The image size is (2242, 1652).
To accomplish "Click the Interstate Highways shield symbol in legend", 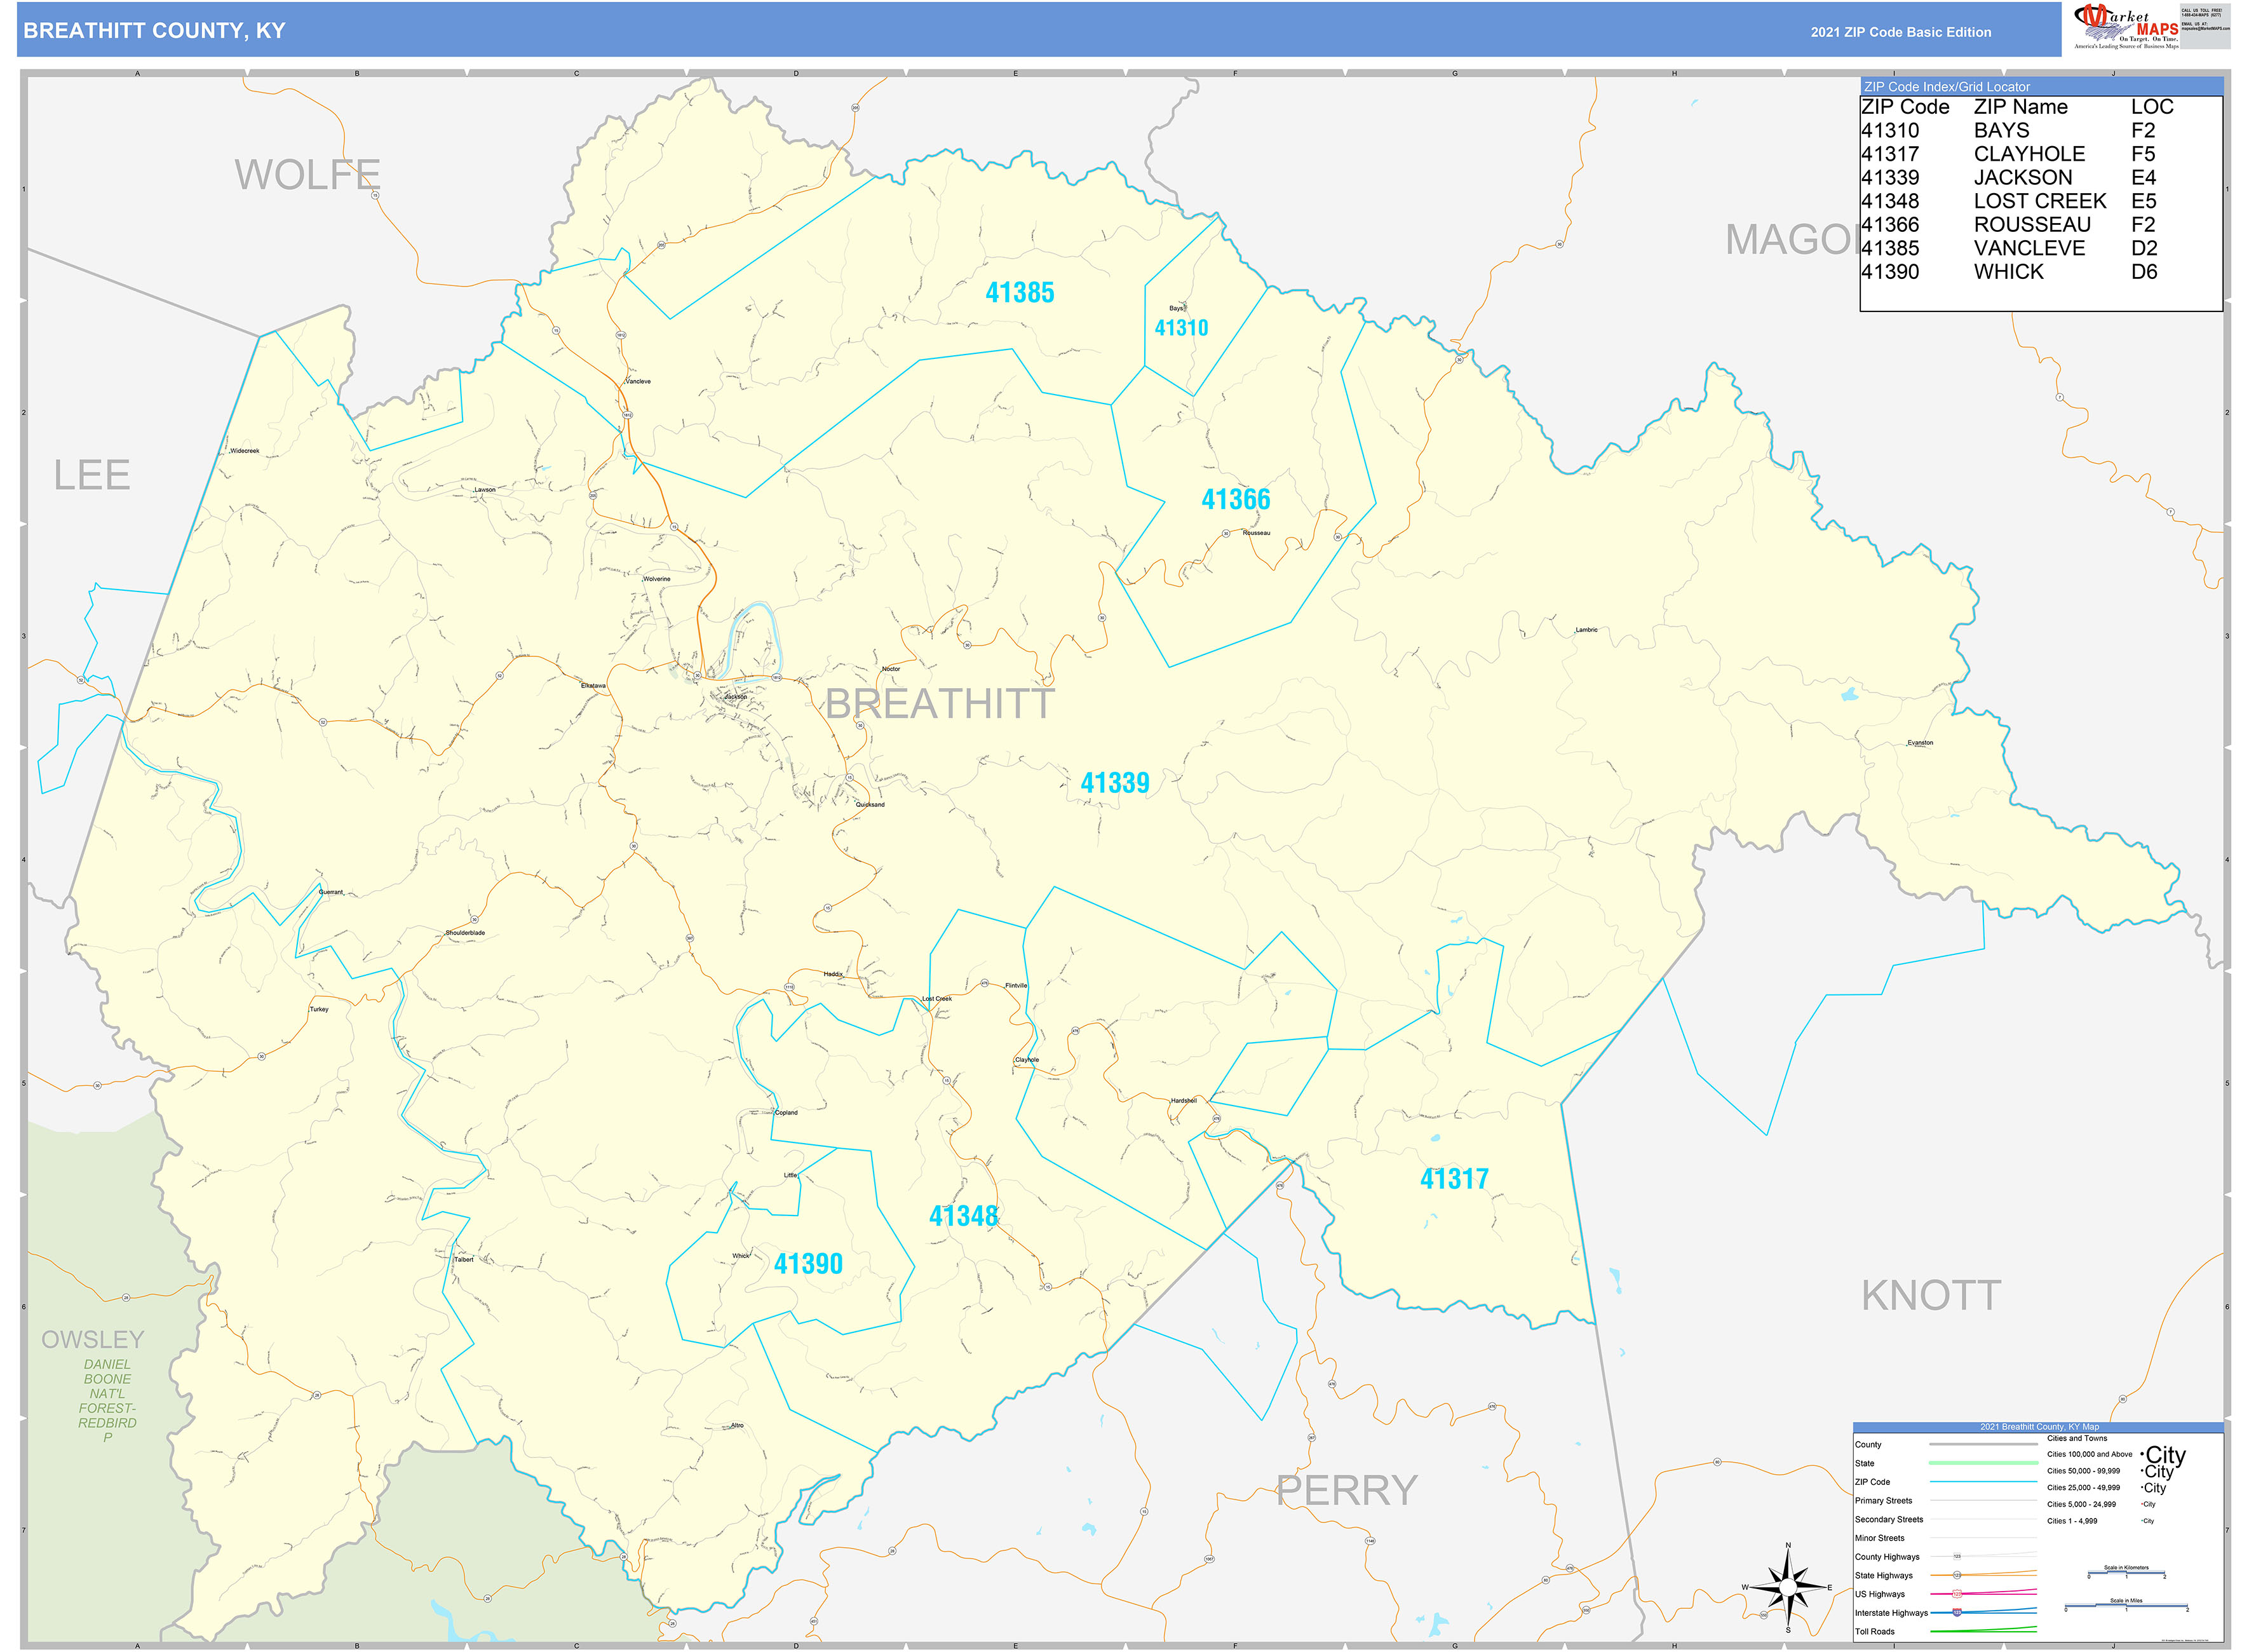I will [1957, 1613].
